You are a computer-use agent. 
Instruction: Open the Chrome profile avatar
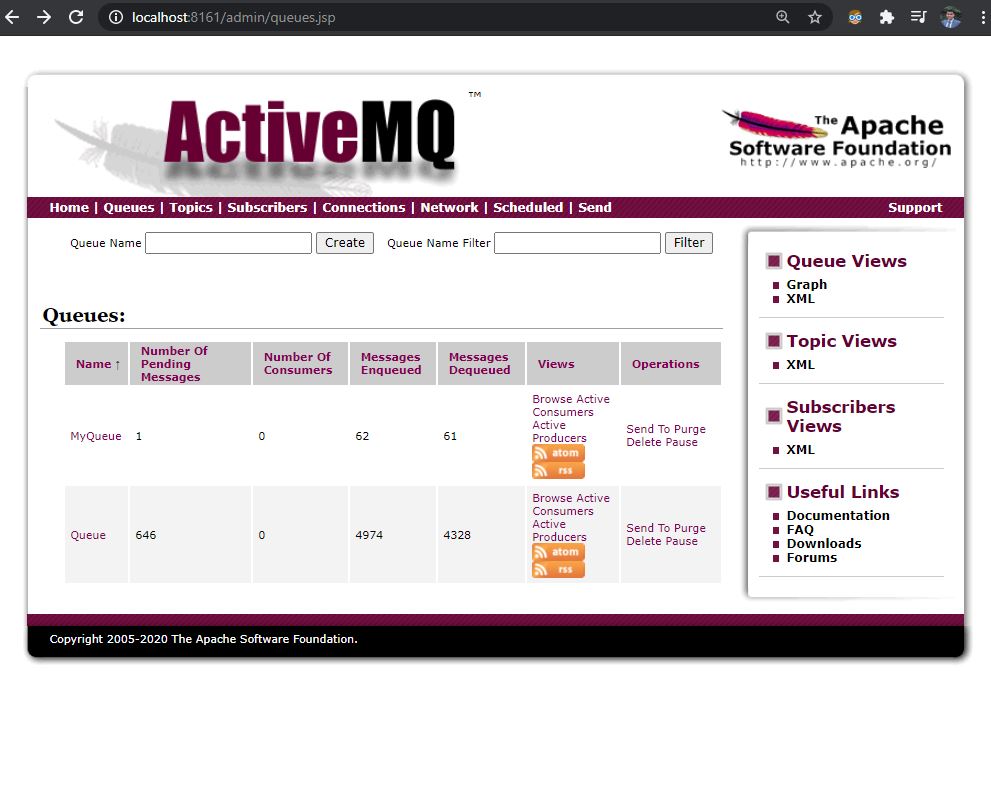pos(951,17)
